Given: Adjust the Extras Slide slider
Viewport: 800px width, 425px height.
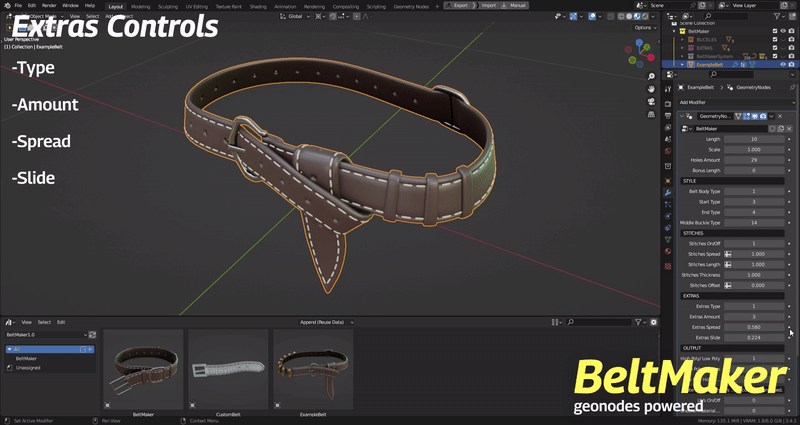Looking at the screenshot, I should coord(754,337).
